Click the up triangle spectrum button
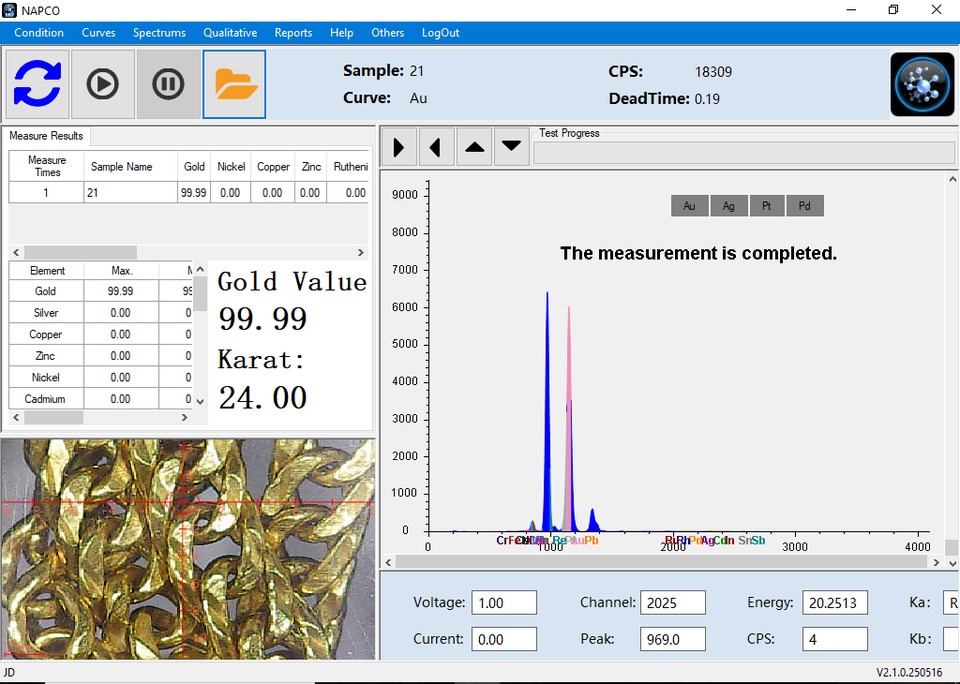960x684 pixels. (474, 148)
